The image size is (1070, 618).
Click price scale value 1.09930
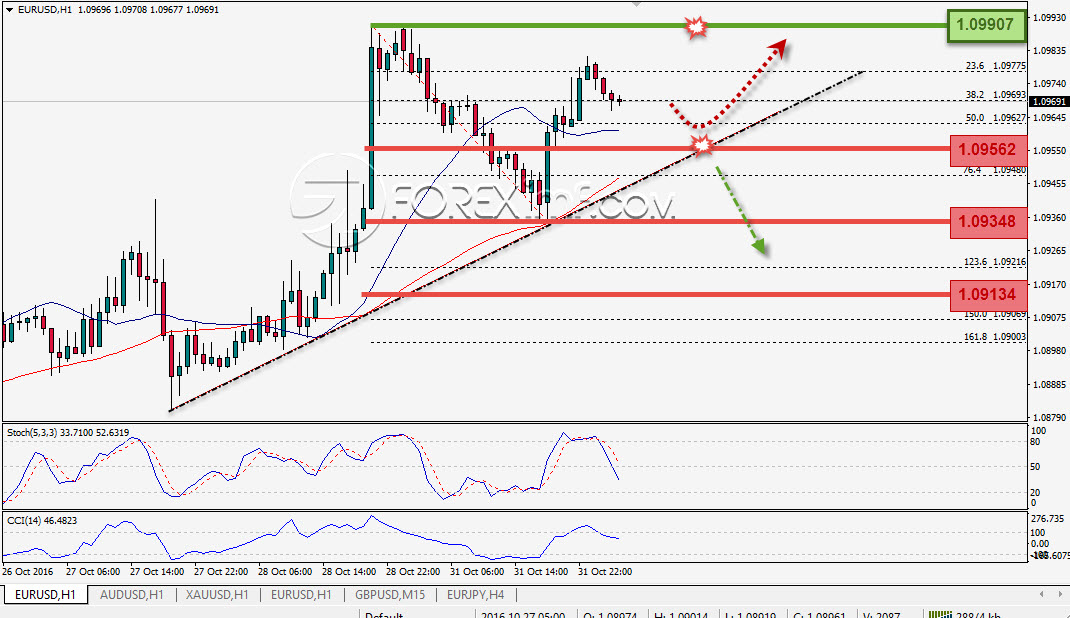tap(1050, 18)
